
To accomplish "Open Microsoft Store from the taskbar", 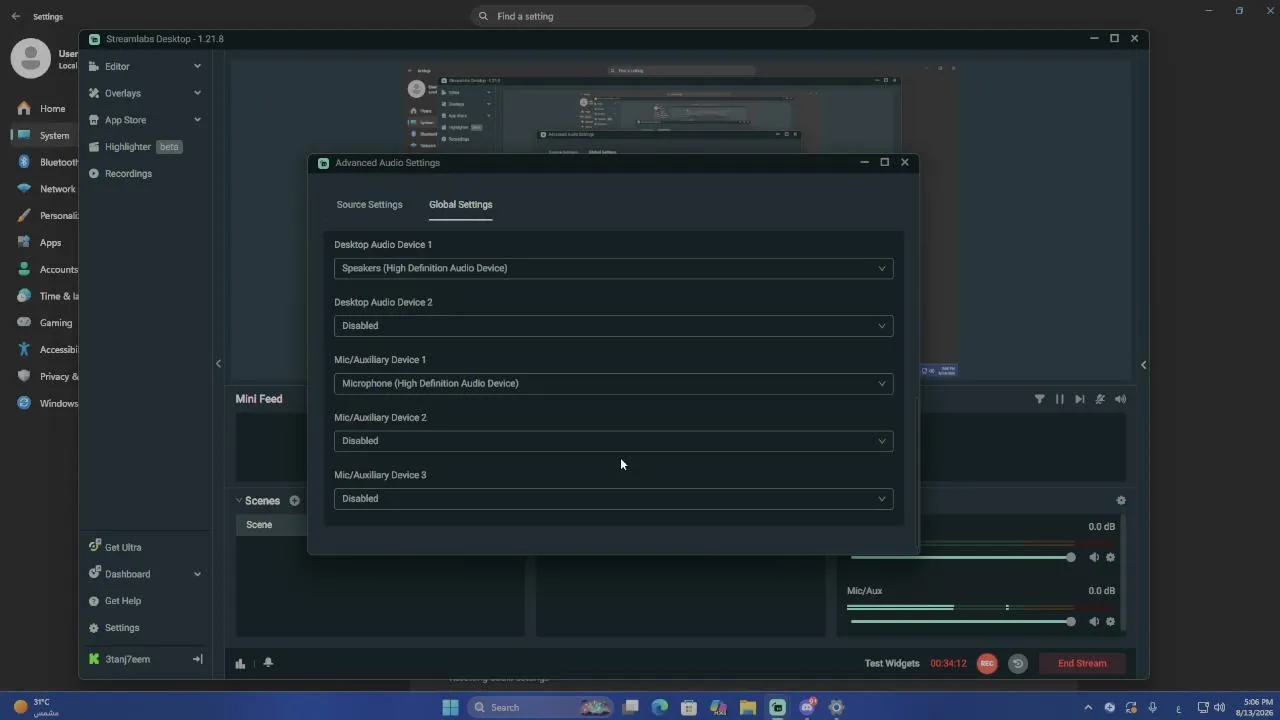I will pyautogui.click(x=689, y=707).
